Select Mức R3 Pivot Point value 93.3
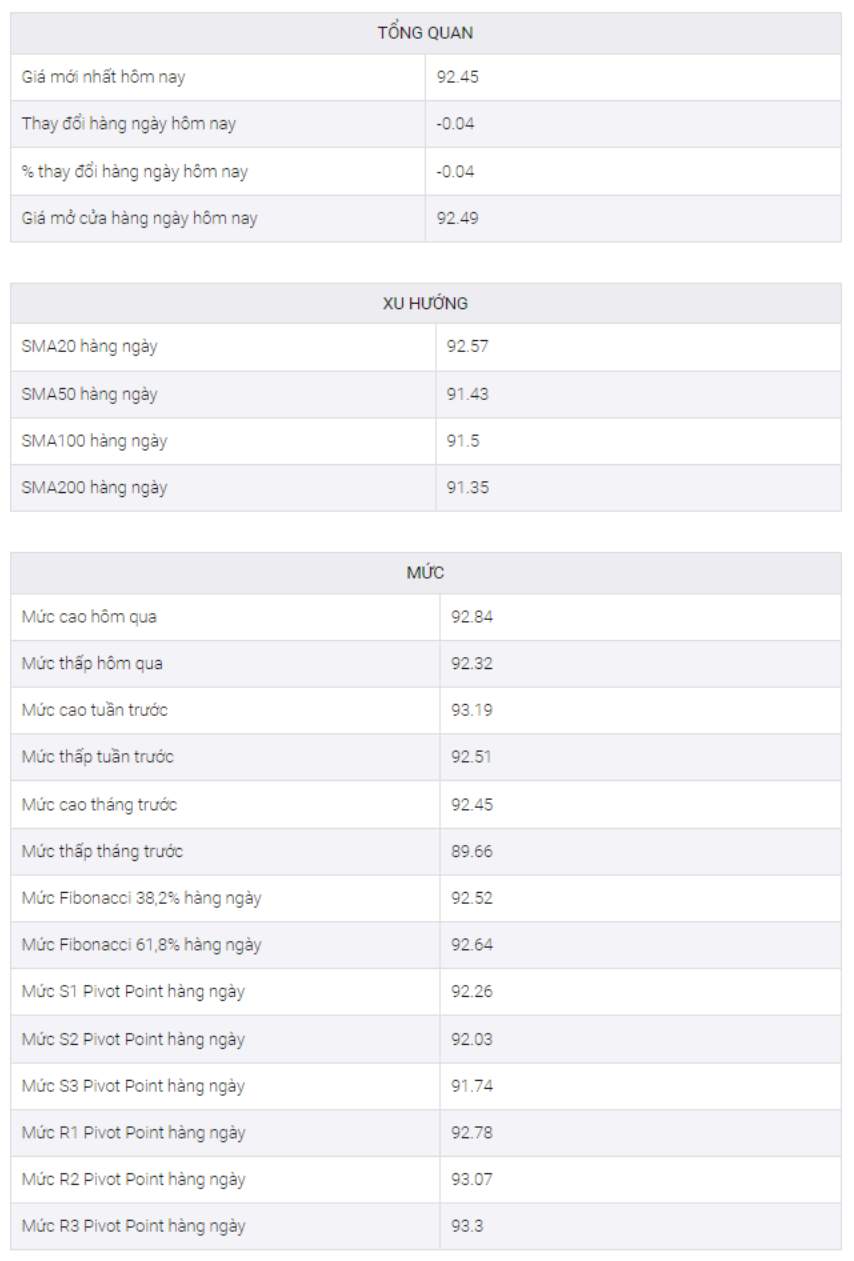Image resolution: width=854 pixels, height=1261 pixels. tap(466, 1227)
